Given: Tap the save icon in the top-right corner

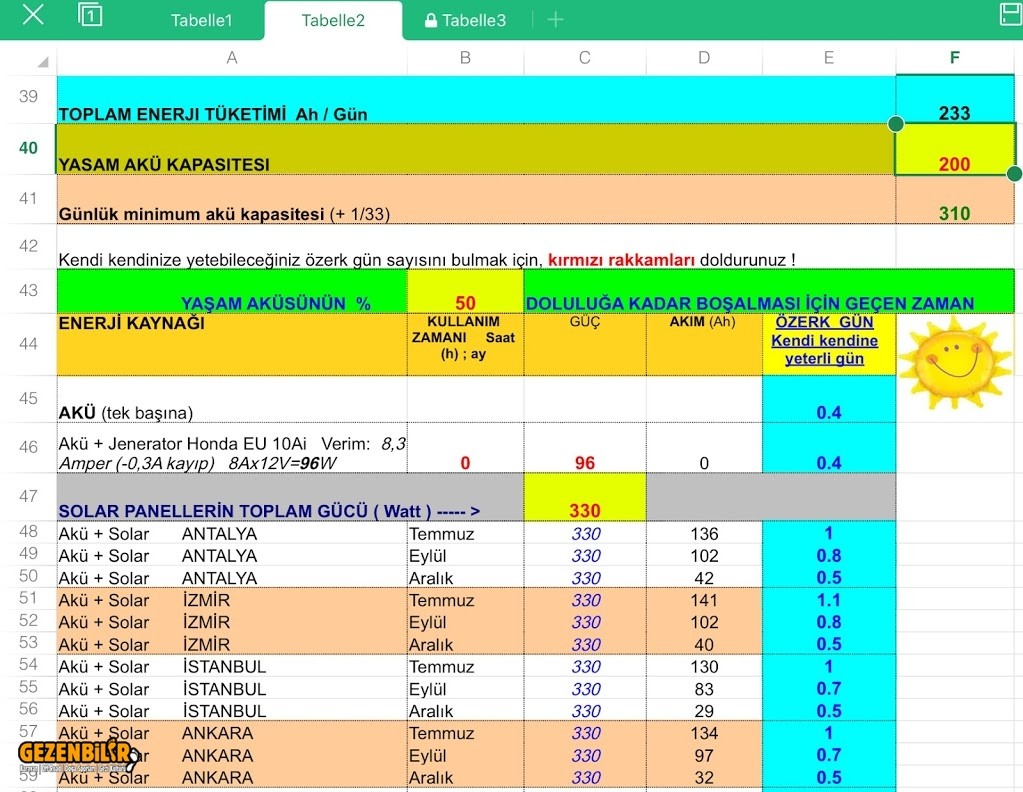Looking at the screenshot, I should point(1010,14).
